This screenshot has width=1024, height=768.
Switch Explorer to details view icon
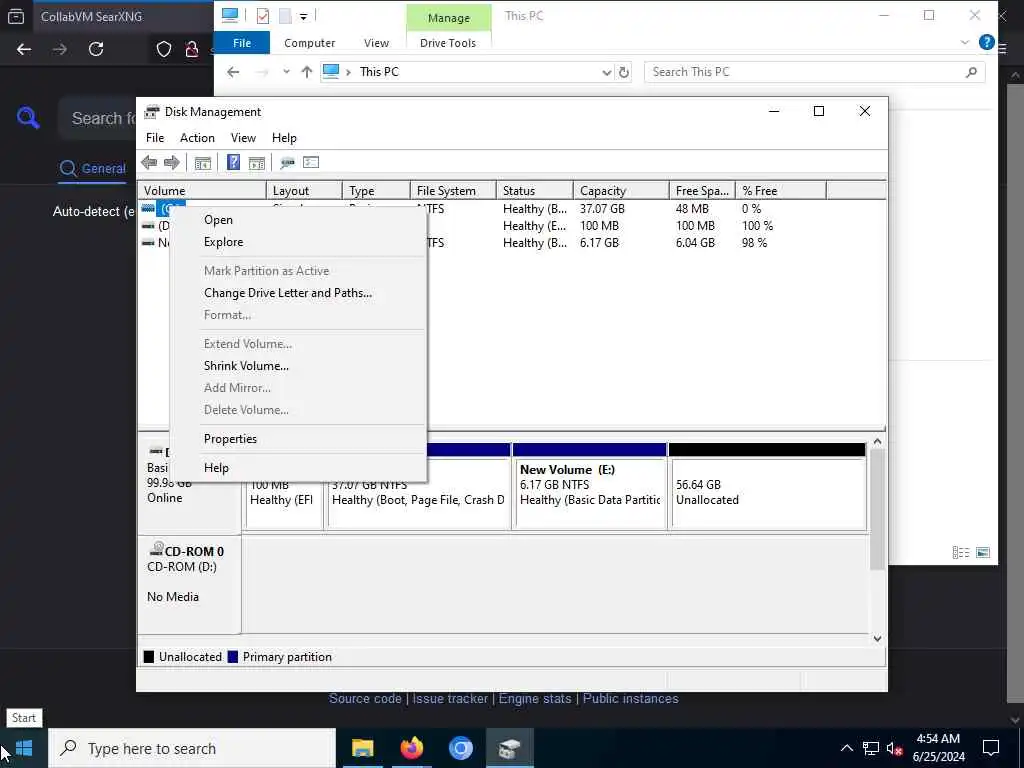point(961,552)
